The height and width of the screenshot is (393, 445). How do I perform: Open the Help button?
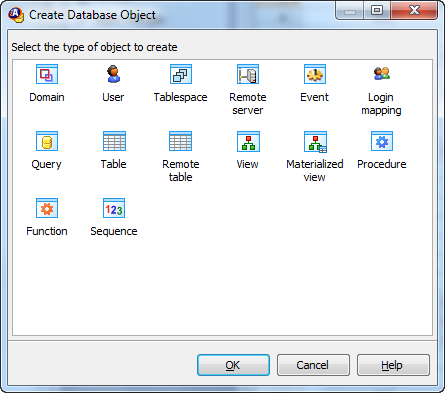393,365
